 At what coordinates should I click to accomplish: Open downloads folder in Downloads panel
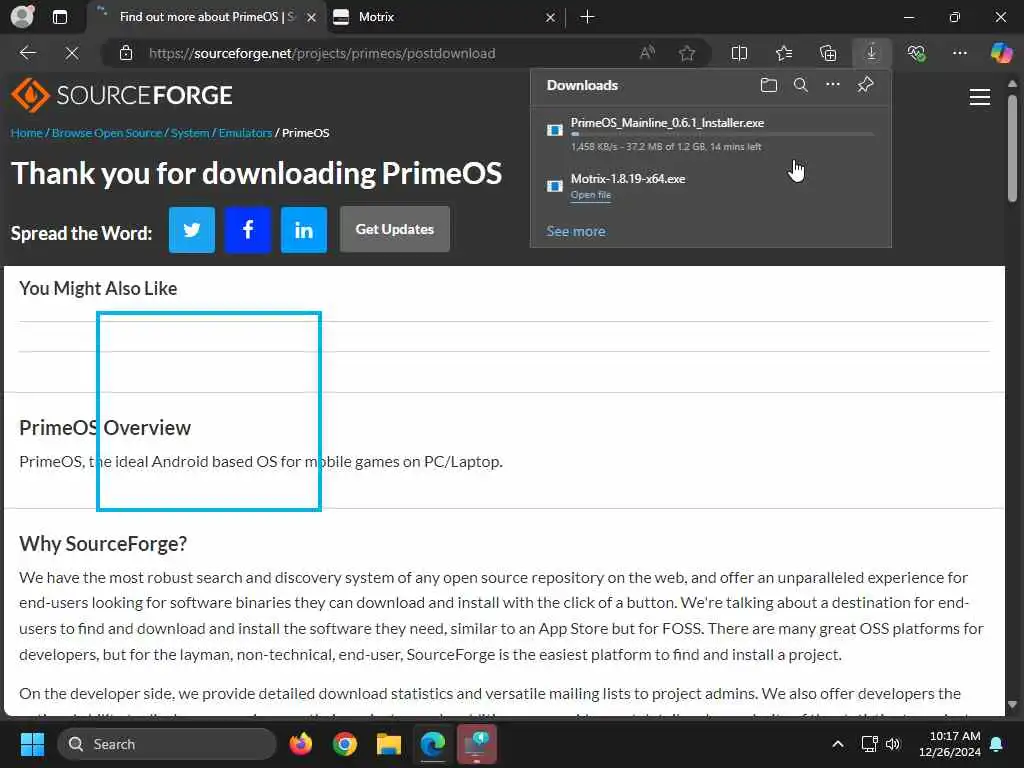(769, 85)
